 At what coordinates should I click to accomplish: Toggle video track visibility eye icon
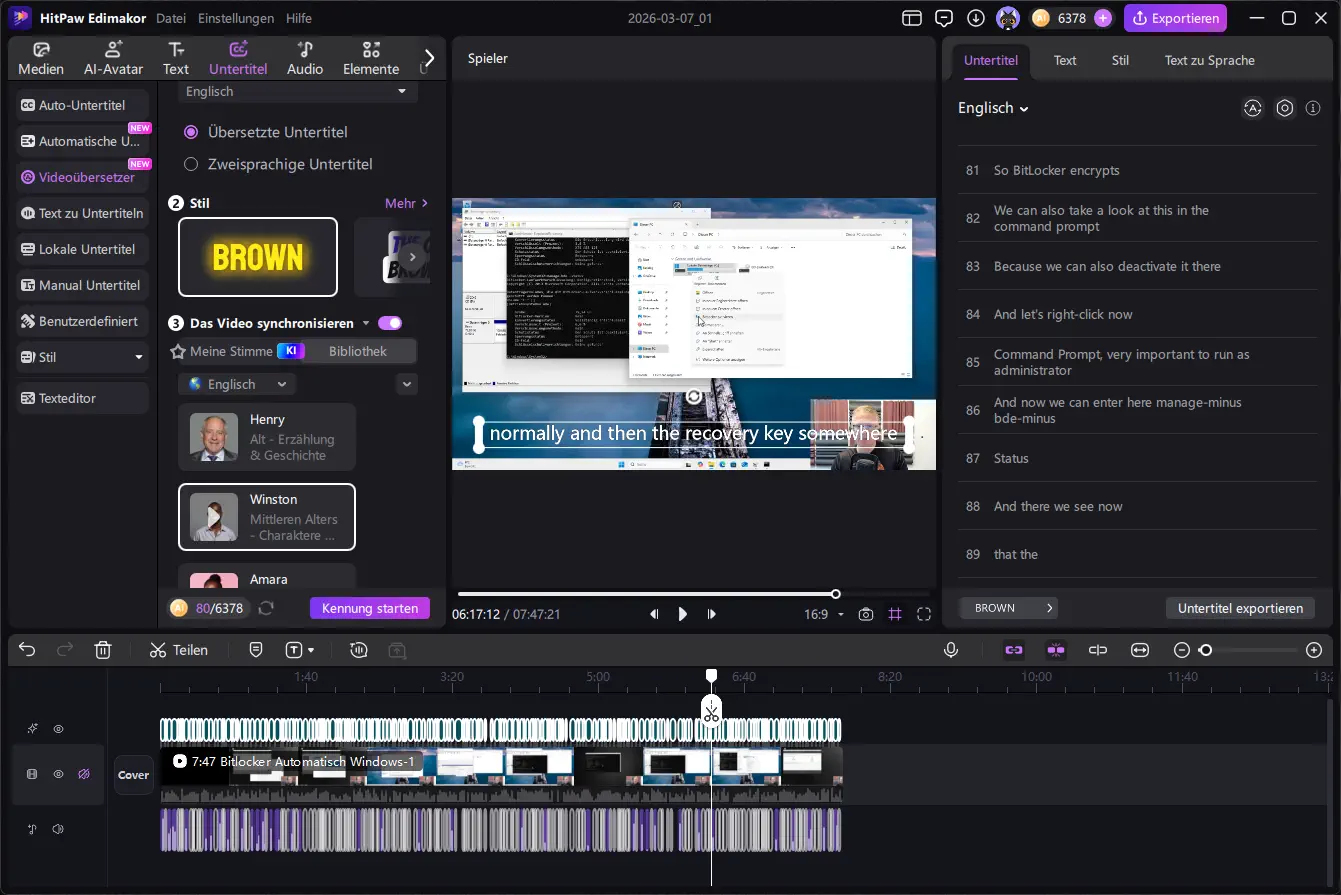pos(58,774)
